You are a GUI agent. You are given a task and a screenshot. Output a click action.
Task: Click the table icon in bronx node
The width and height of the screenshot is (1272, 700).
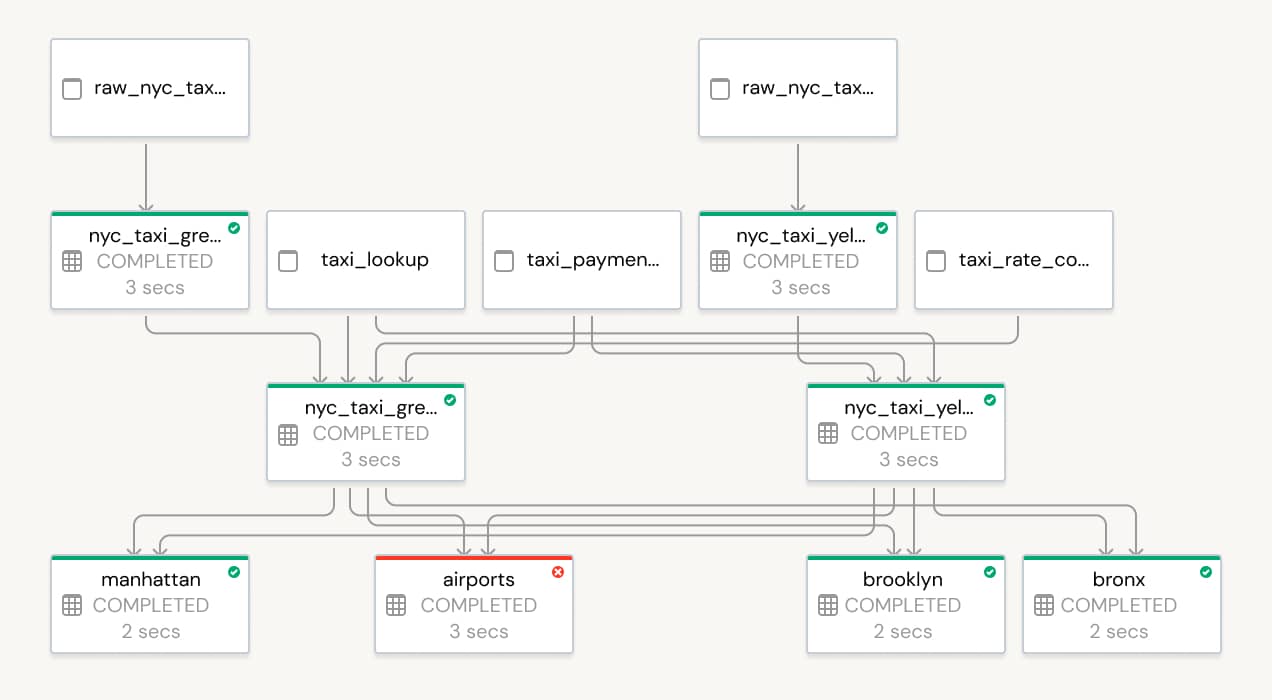point(1044,605)
